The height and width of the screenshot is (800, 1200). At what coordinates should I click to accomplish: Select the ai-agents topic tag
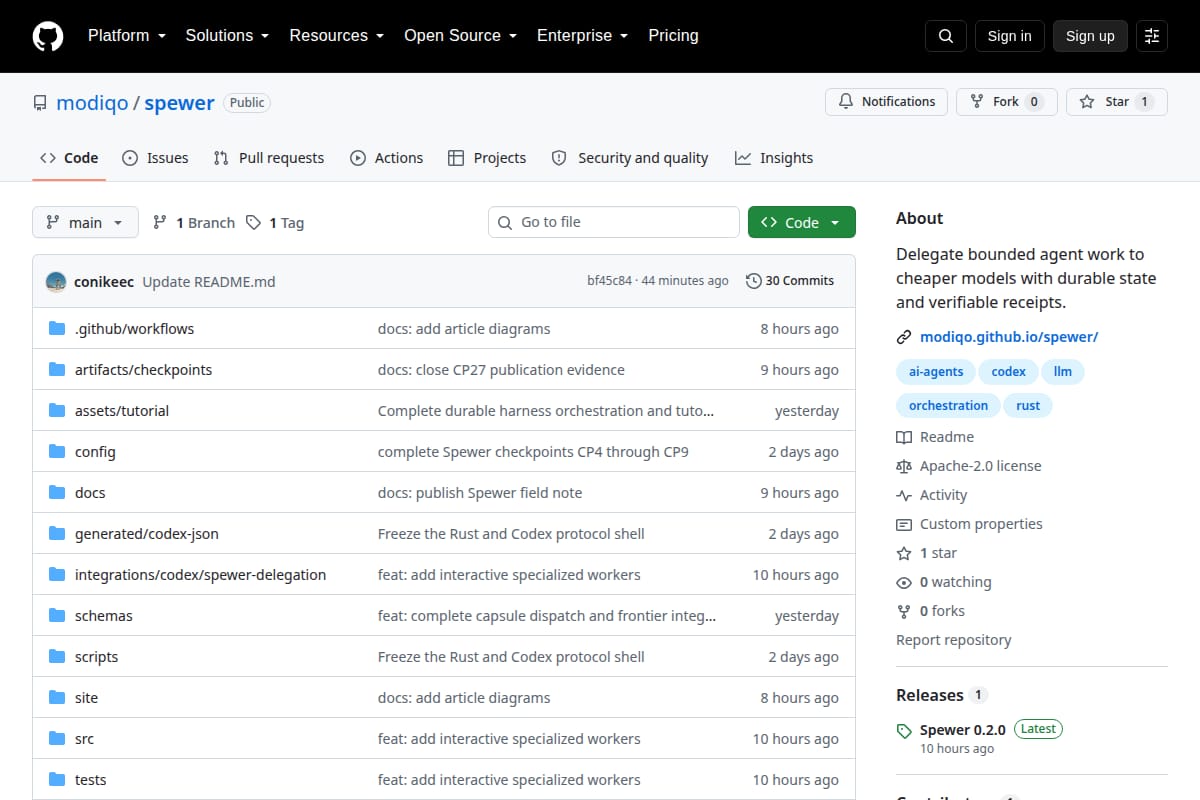click(936, 372)
